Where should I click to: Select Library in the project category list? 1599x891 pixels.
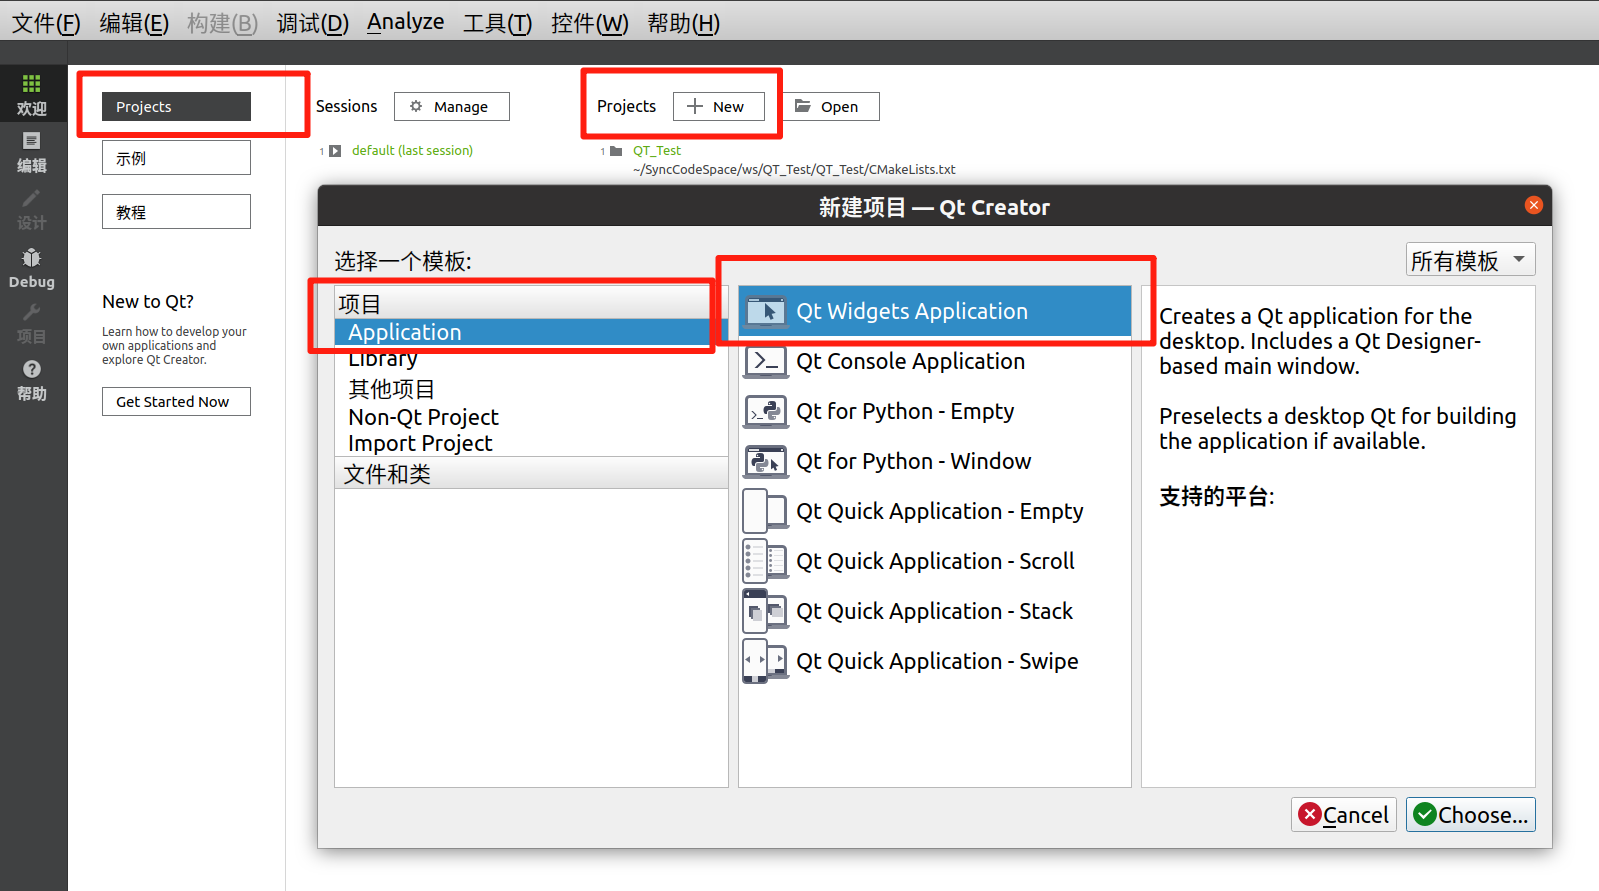[x=383, y=360]
